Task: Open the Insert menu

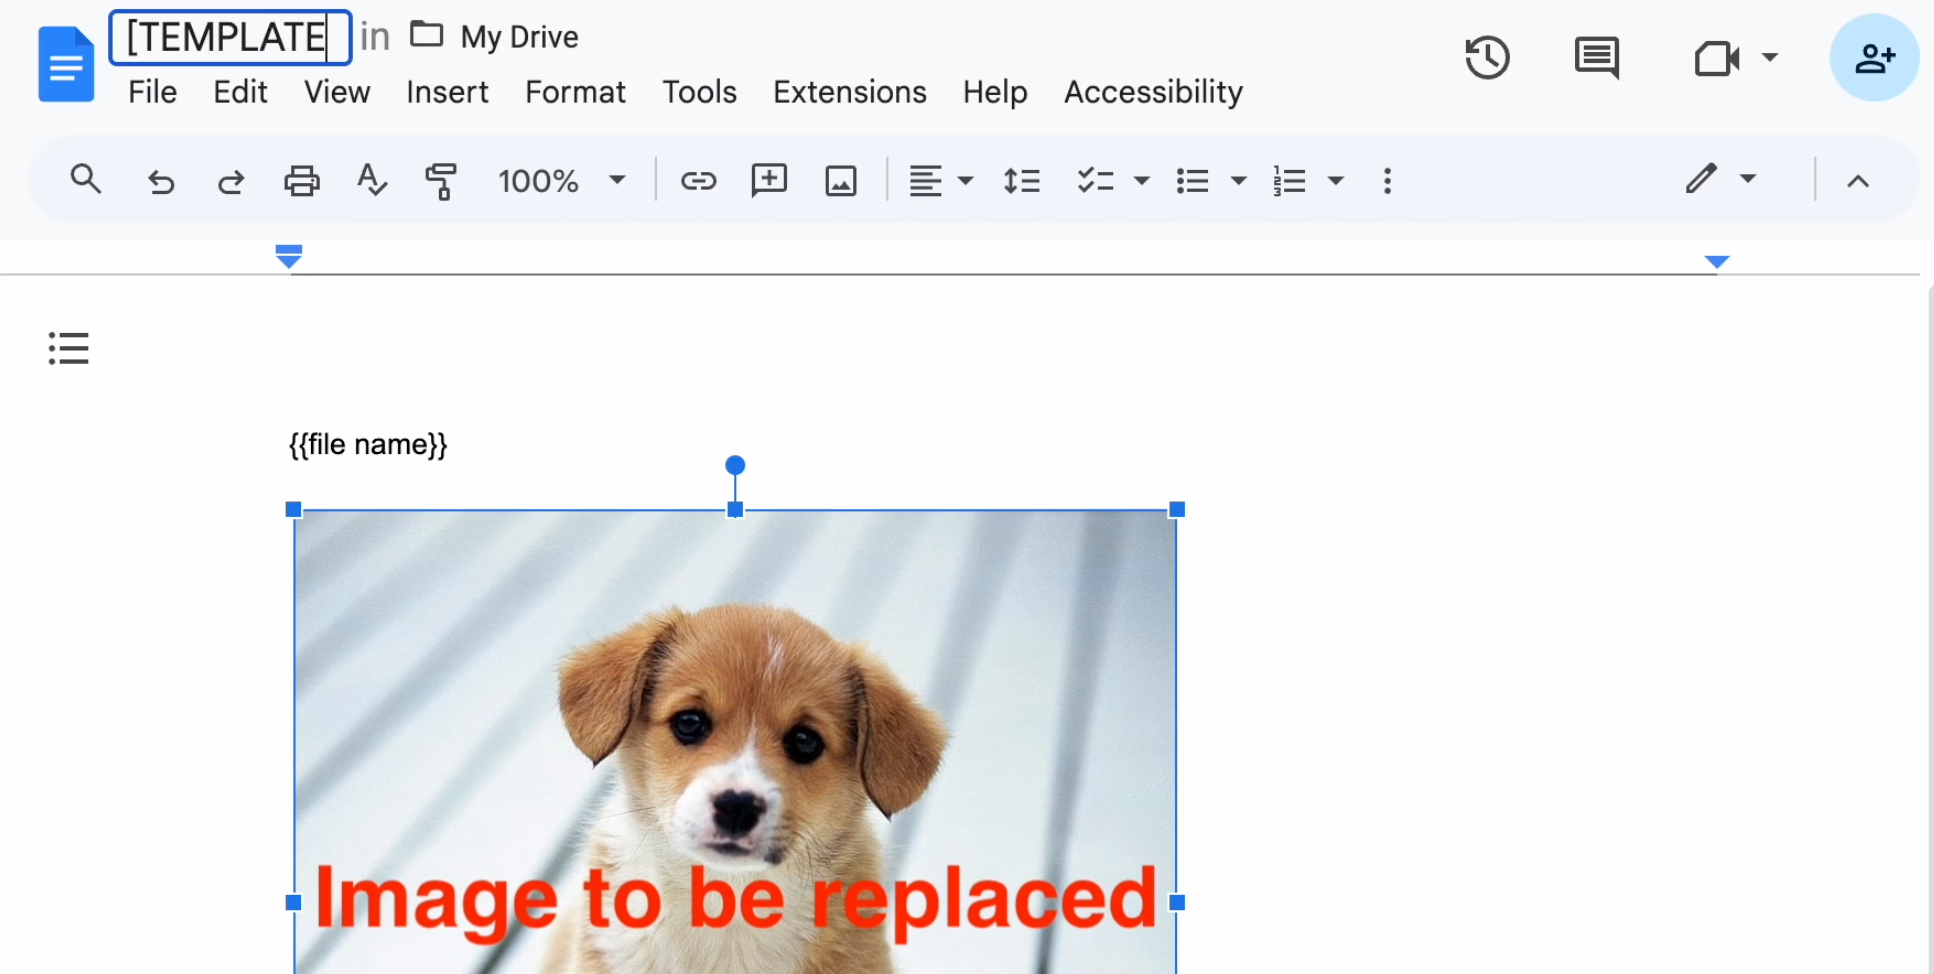Action: pyautogui.click(x=447, y=92)
